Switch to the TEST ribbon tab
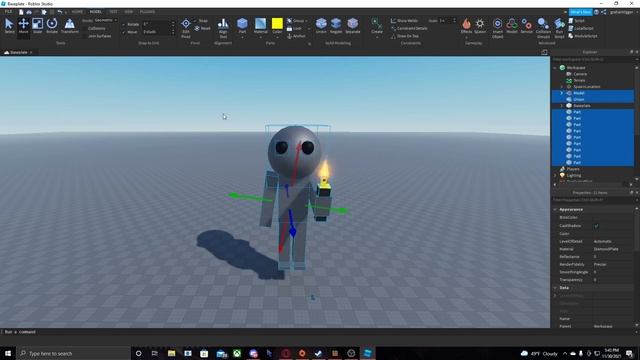Image resolution: width=640 pixels, height=360 pixels. (x=113, y=12)
